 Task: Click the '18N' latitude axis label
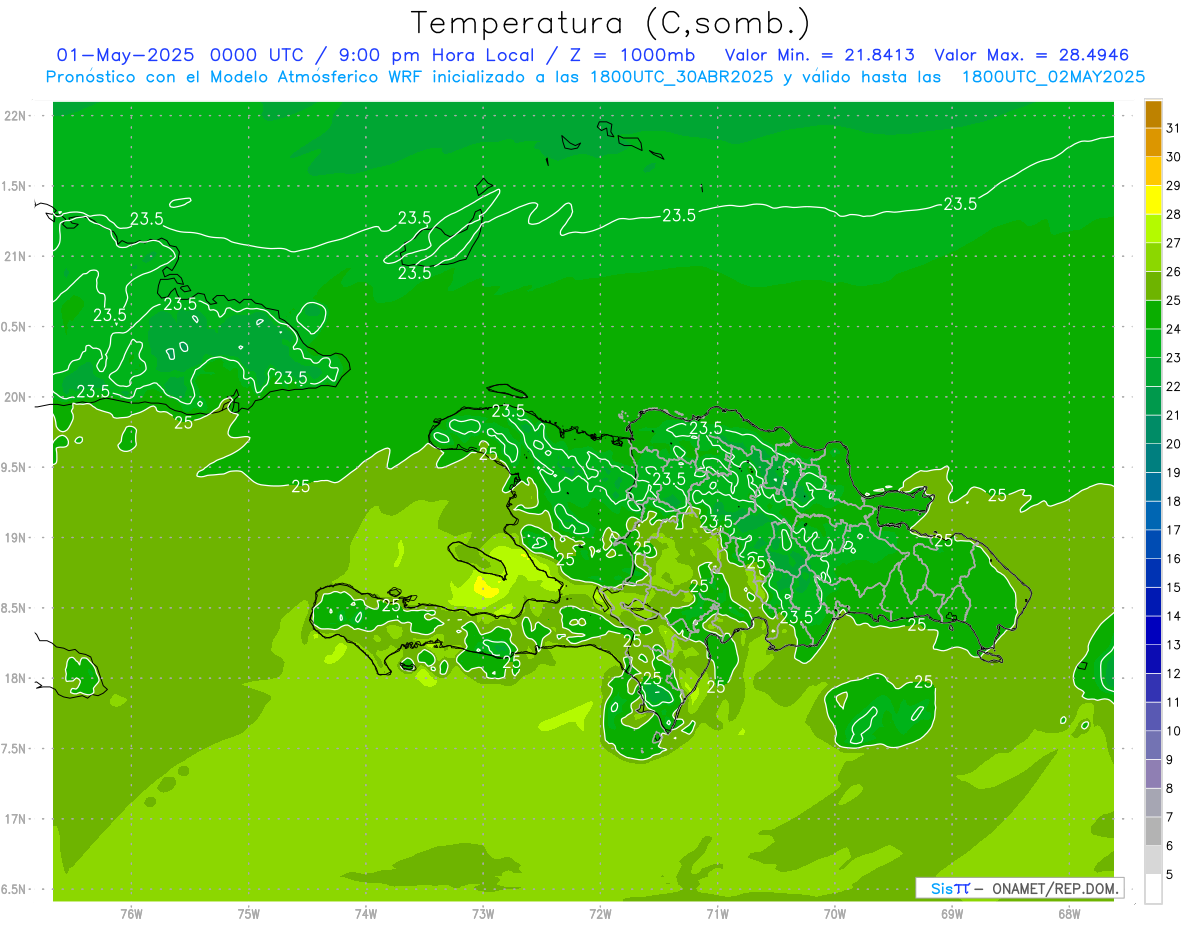coord(15,678)
